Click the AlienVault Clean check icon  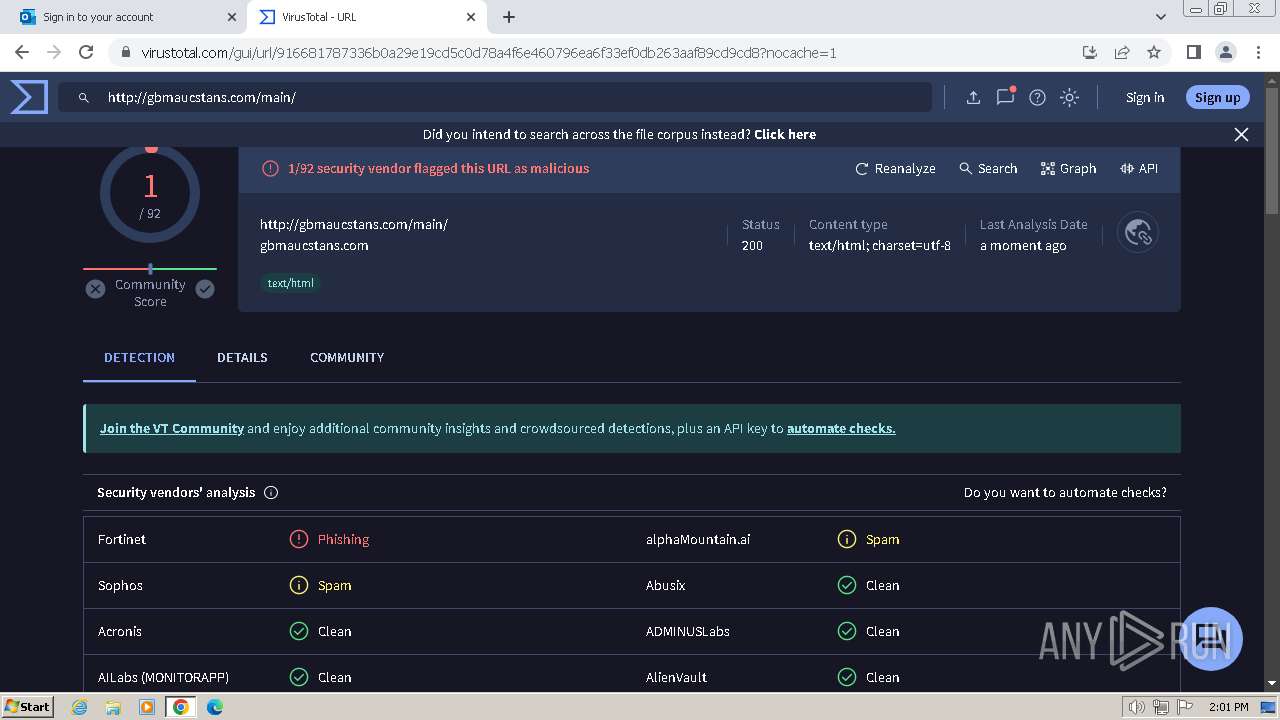[846, 677]
